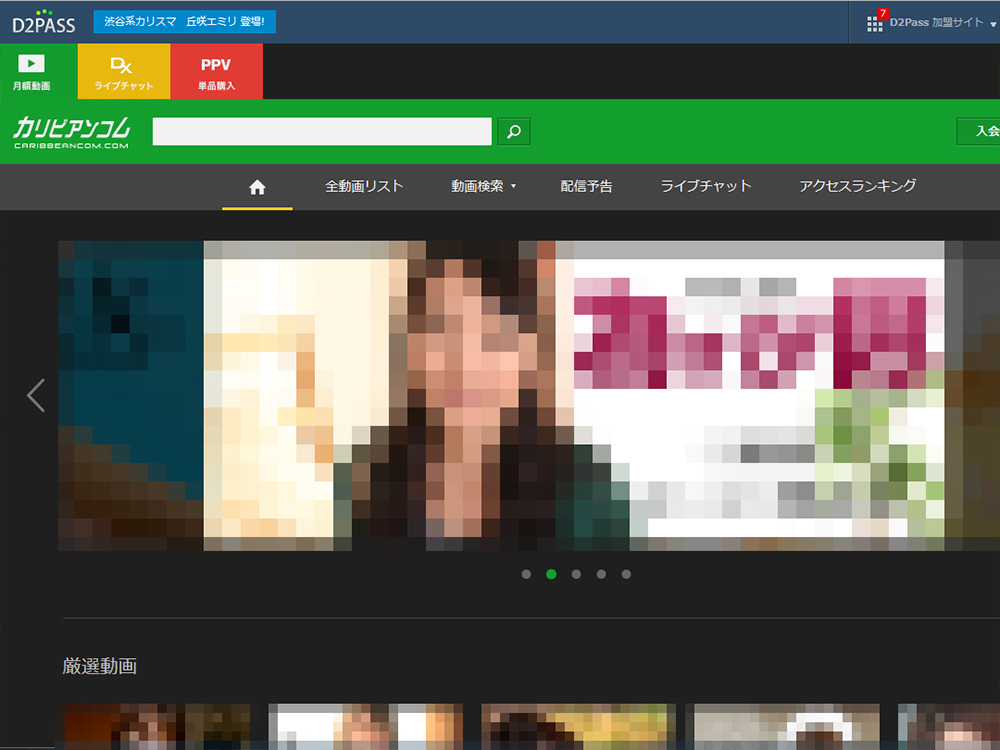The image size is (1000, 750).
Task: Select the third carousel dot
Action: [x=576, y=574]
